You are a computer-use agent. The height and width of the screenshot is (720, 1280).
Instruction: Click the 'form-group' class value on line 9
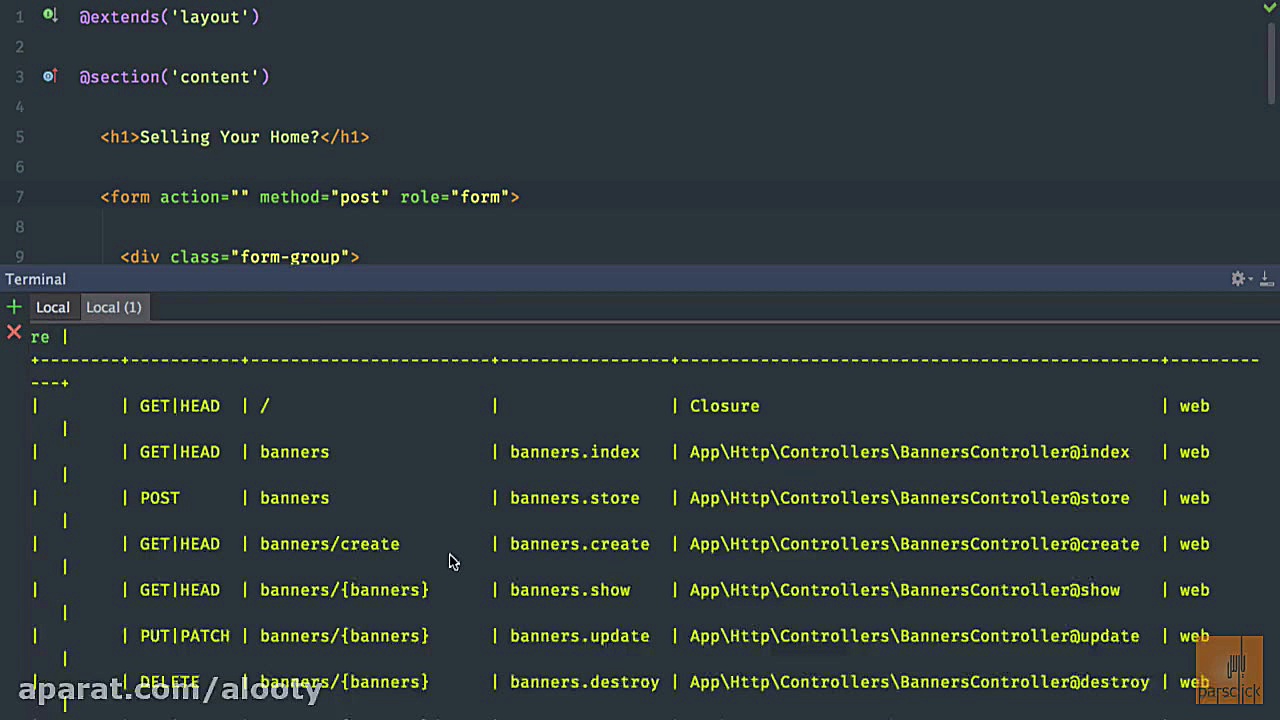pyautogui.click(x=290, y=257)
